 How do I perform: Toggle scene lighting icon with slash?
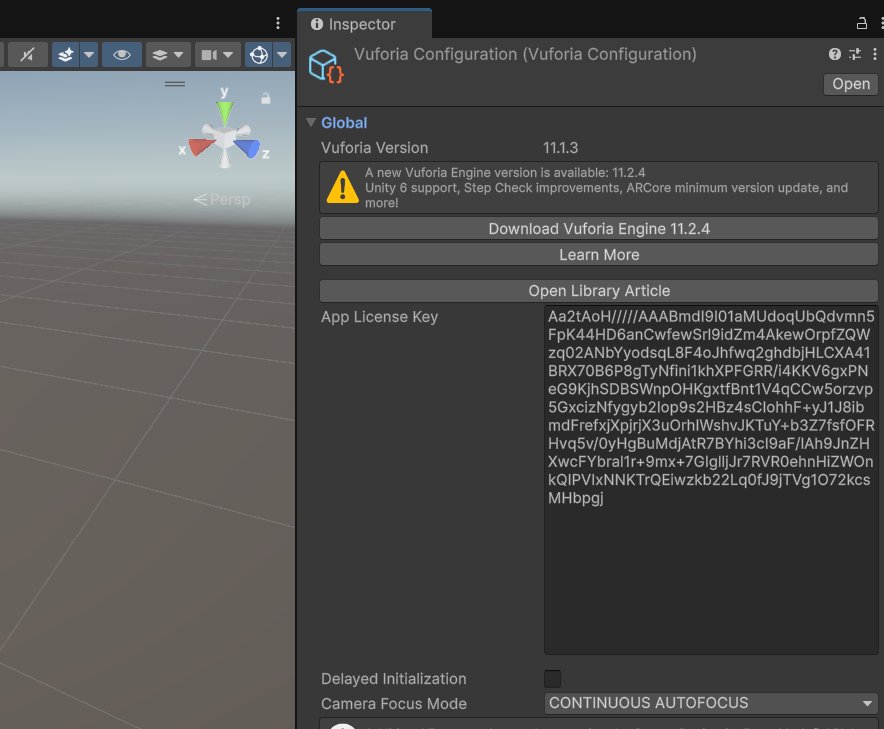27,55
